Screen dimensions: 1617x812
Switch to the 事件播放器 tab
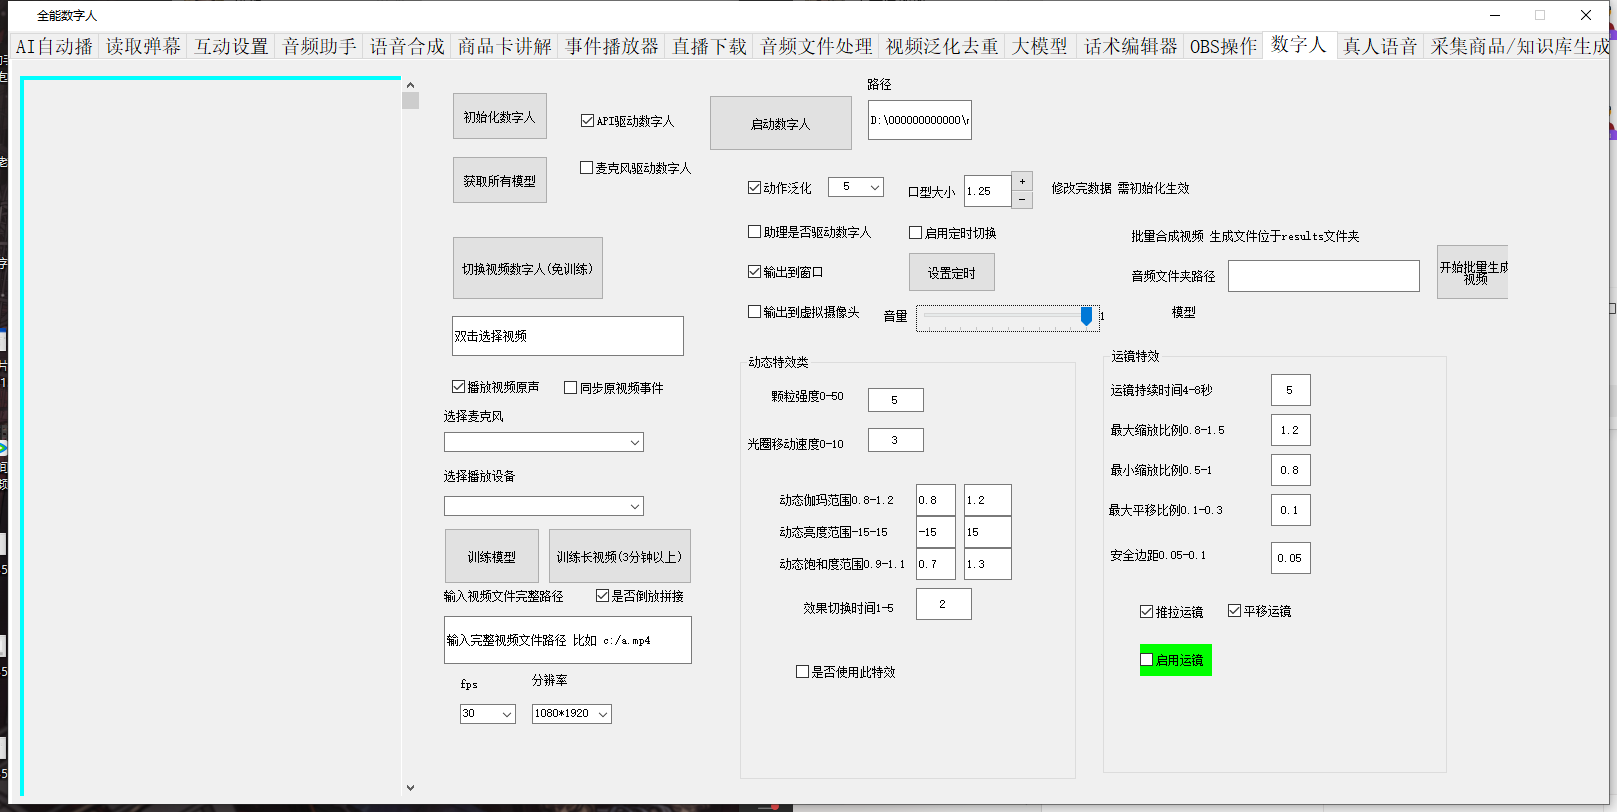tap(611, 46)
